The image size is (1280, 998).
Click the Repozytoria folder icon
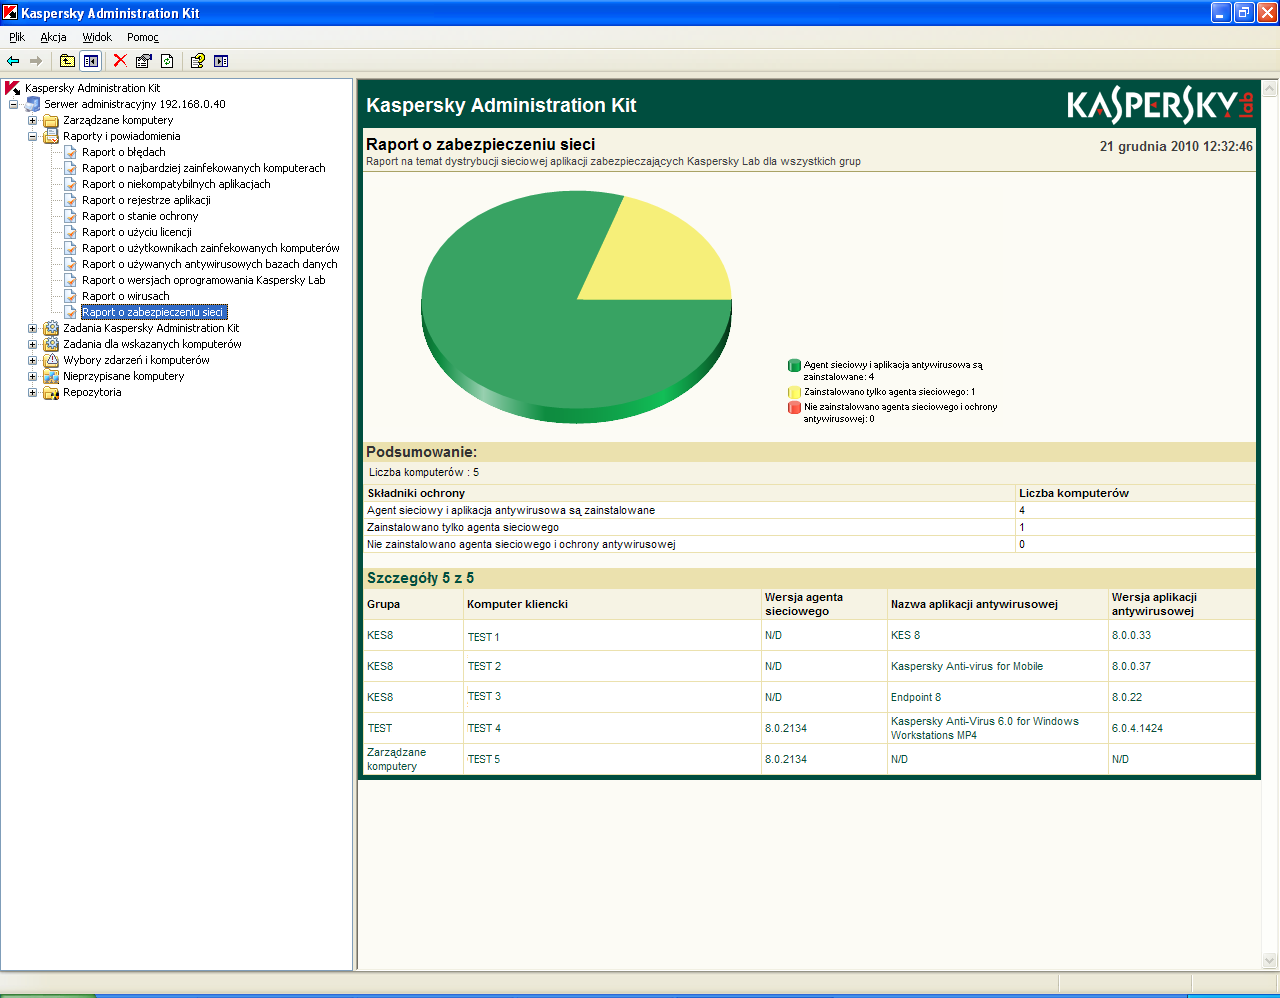coord(51,392)
